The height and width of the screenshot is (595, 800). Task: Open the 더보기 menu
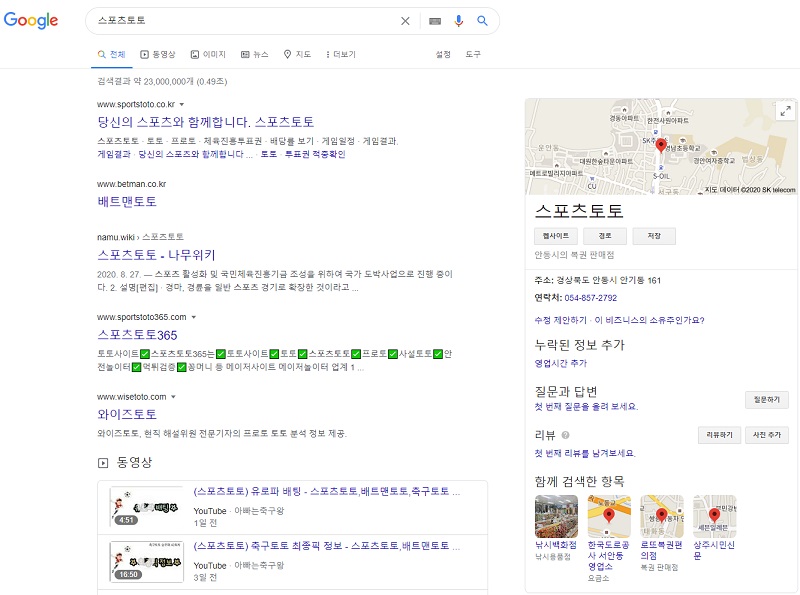click(341, 54)
